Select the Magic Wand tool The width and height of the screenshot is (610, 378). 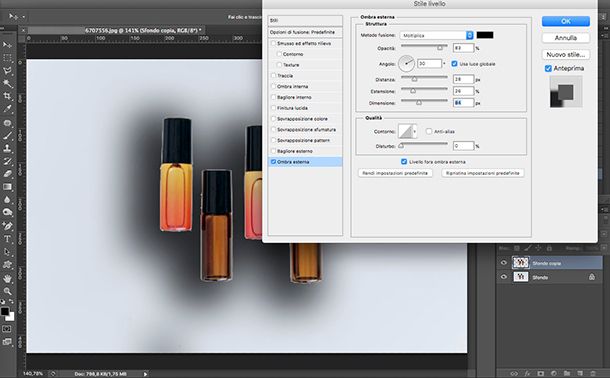click(x=7, y=83)
